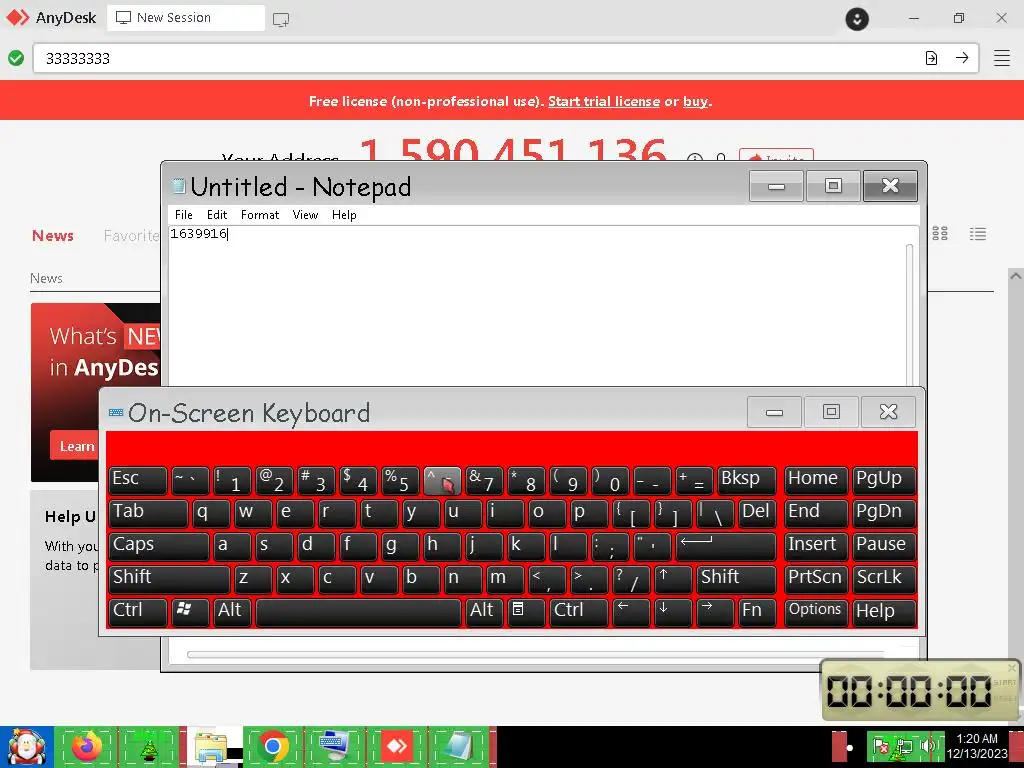
Task: Click the down arrow key on on-screen keyboard
Action: [673, 612]
